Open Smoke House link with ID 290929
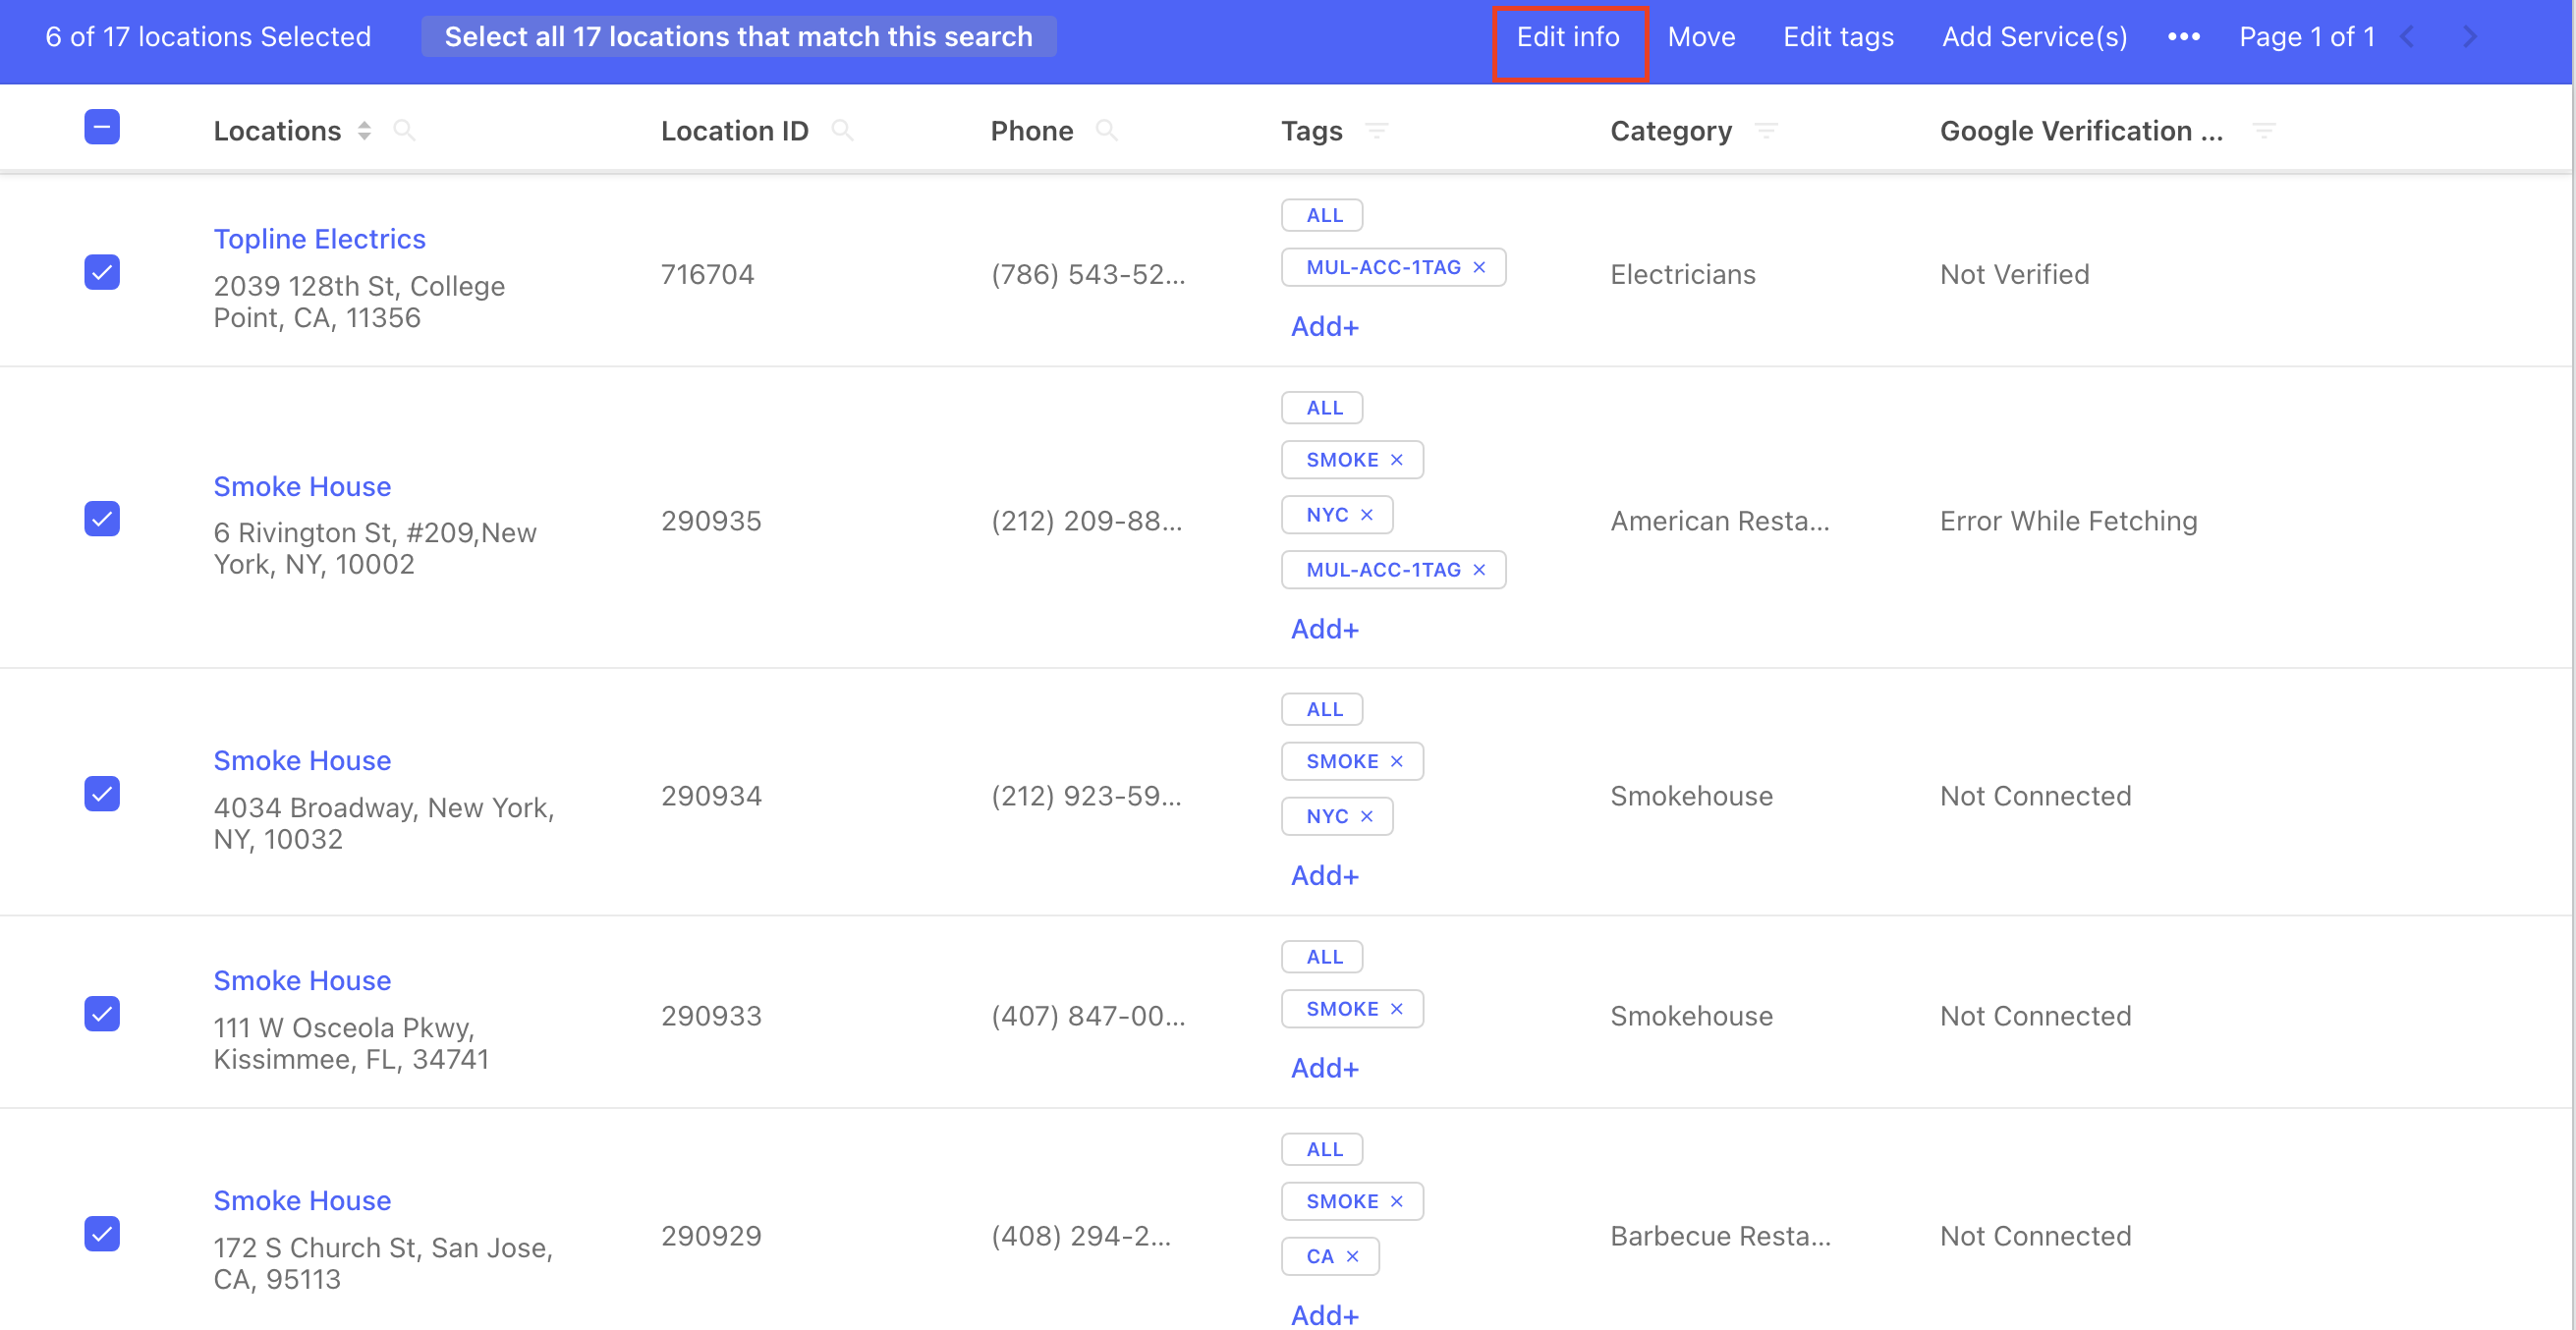The width and height of the screenshot is (2576, 1330). click(x=302, y=1201)
